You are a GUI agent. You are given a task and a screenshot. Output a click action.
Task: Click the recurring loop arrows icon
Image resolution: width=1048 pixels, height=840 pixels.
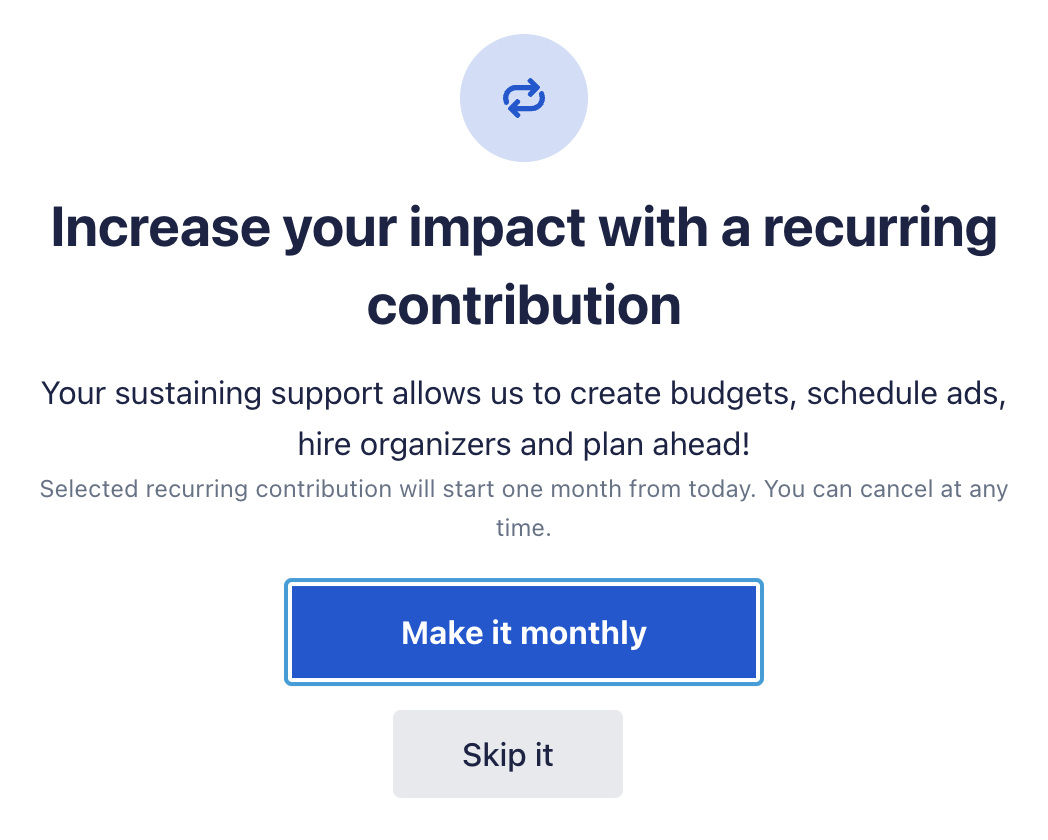click(523, 98)
